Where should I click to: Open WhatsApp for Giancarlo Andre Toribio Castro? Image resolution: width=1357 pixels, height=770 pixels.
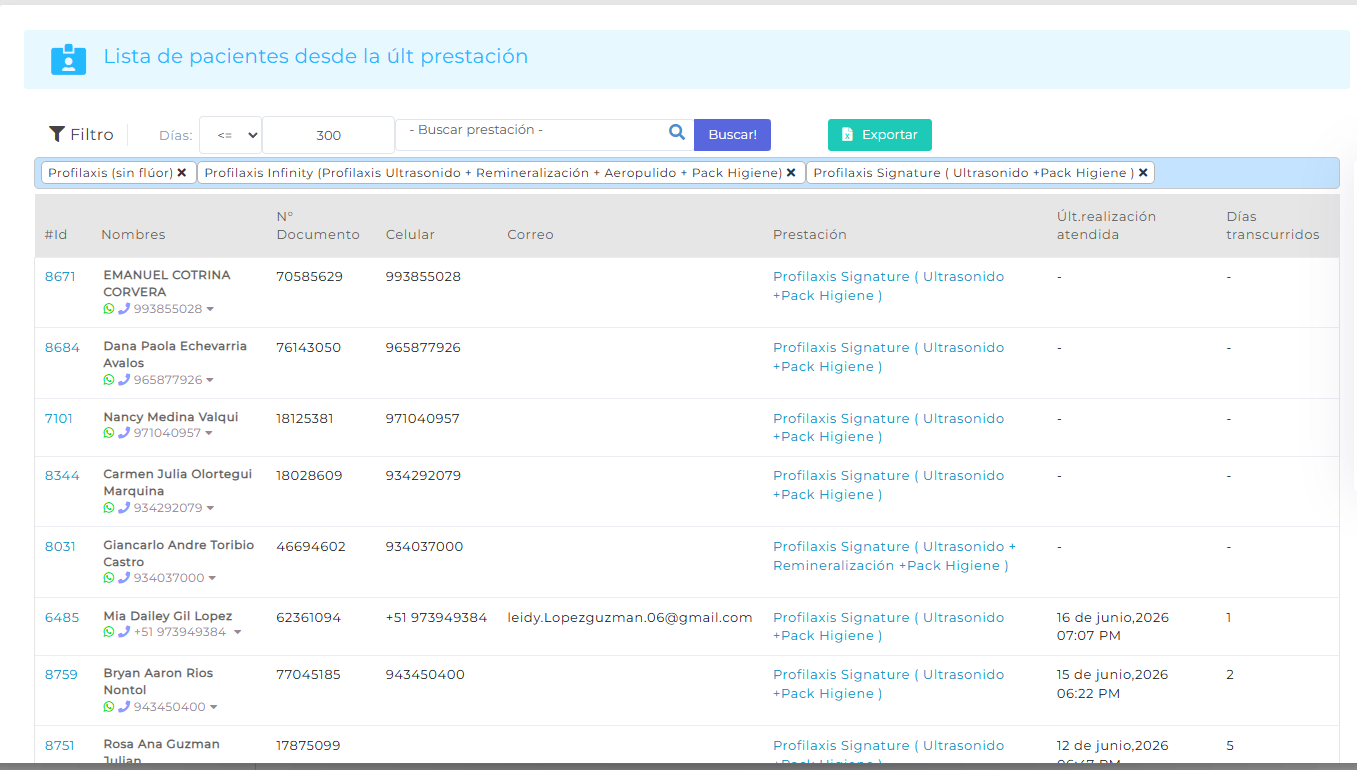109,578
